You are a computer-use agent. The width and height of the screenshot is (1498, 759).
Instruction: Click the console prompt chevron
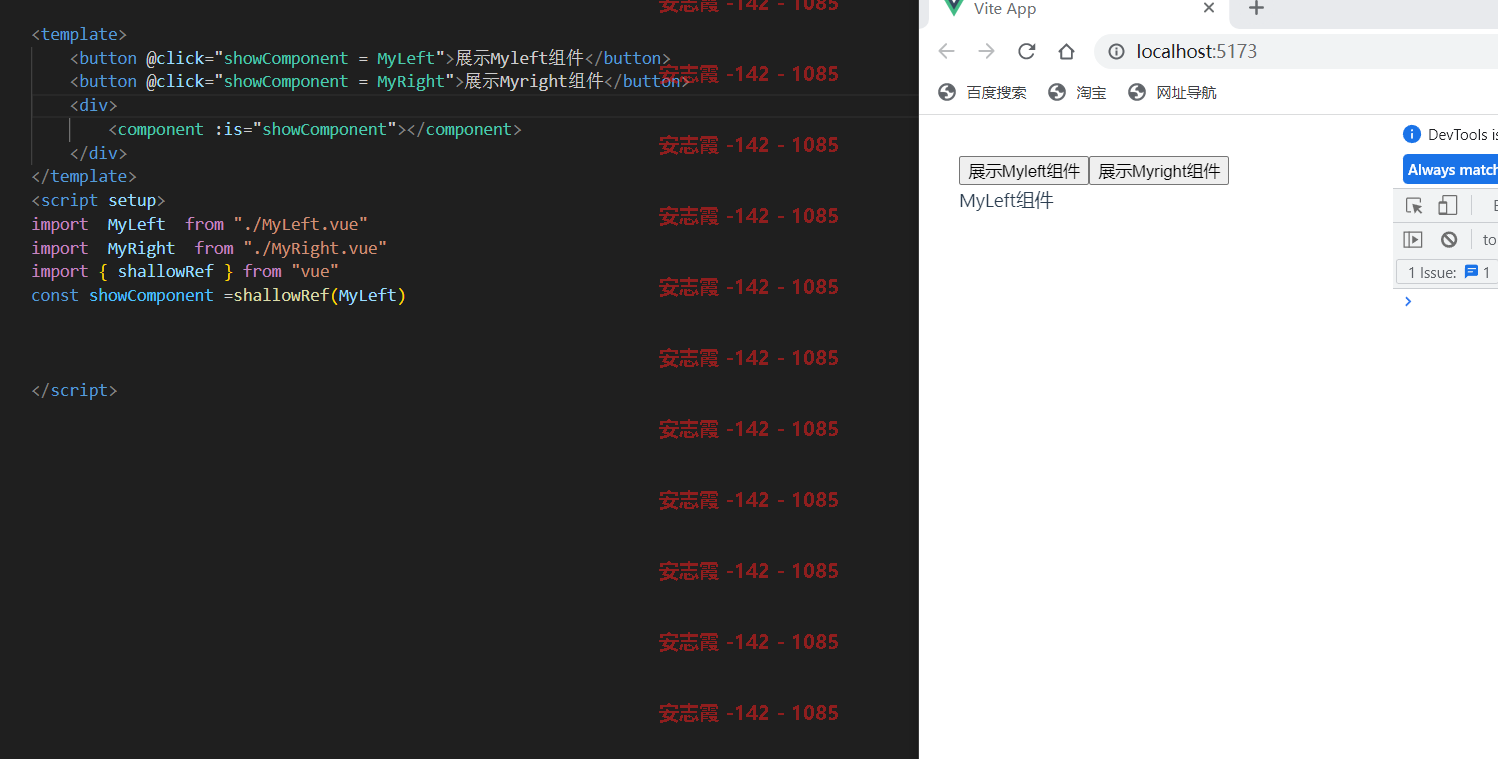[x=1408, y=301]
